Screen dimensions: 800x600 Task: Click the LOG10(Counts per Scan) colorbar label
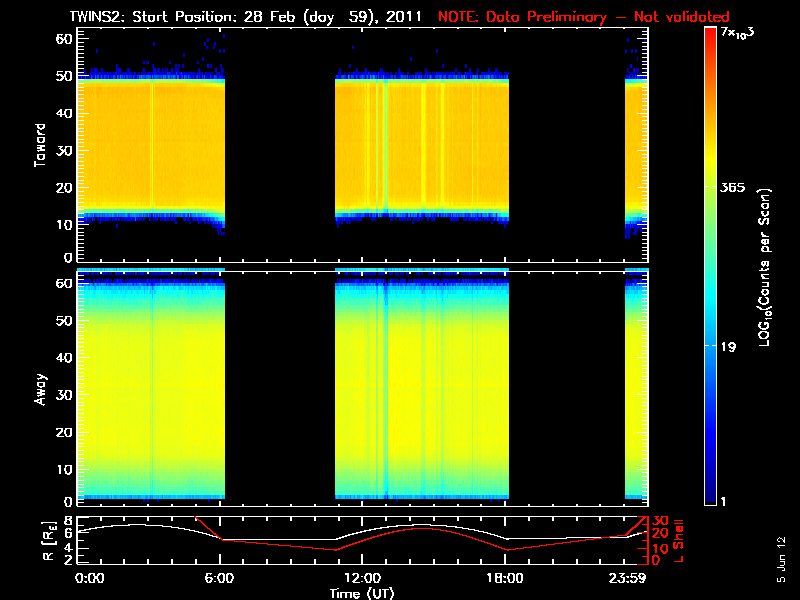tap(764, 267)
